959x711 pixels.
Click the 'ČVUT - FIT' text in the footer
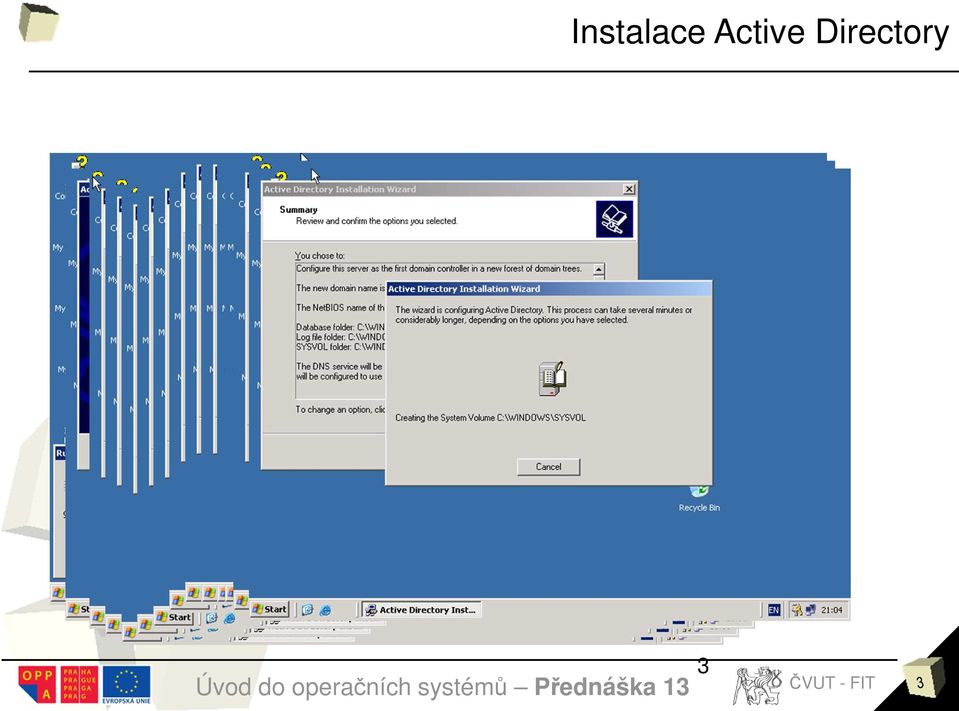832,682
